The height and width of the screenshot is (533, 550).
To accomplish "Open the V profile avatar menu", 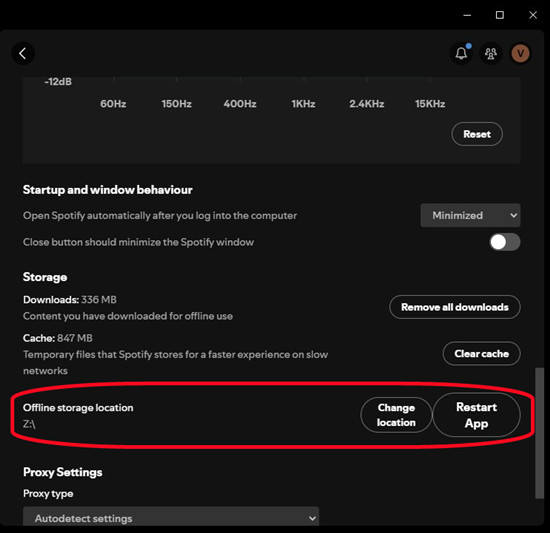I will pos(520,54).
